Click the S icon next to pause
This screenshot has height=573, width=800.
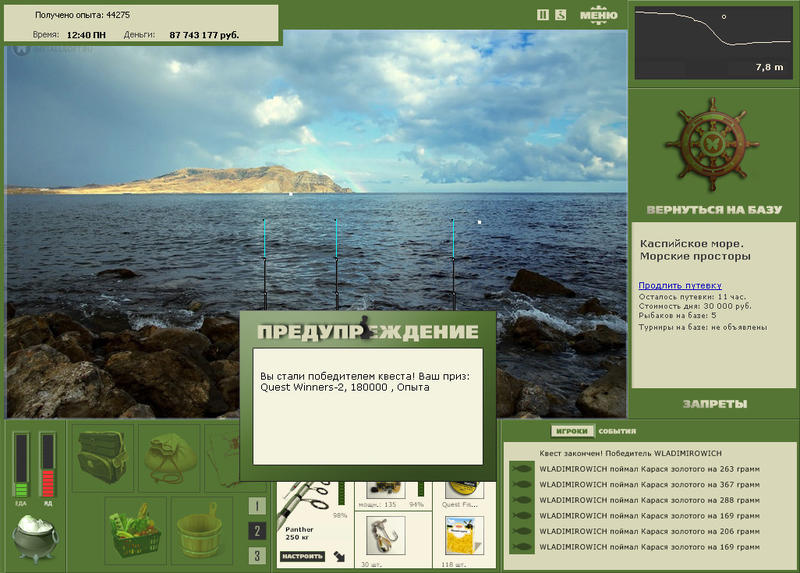point(561,15)
